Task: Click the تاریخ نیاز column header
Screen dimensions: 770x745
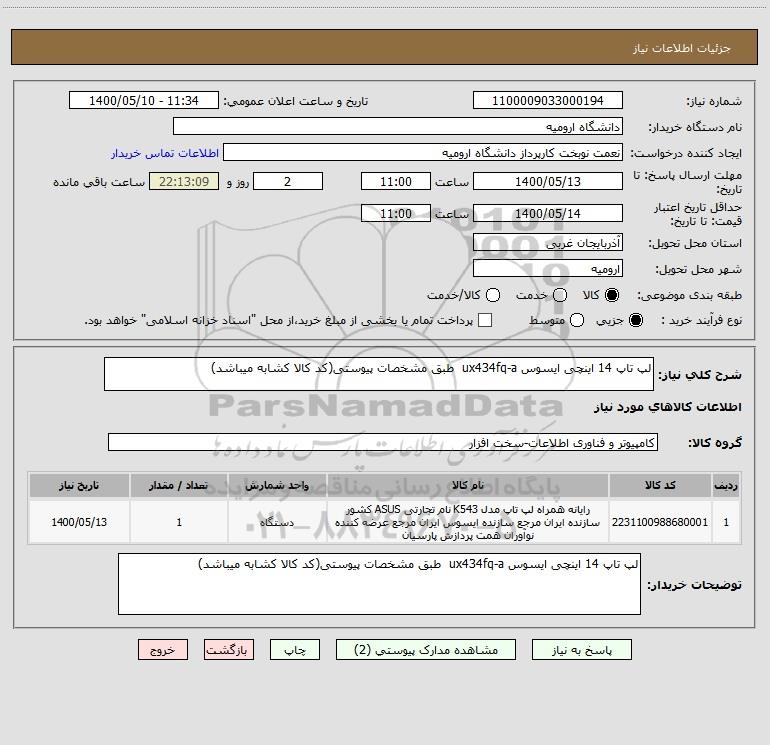Action: click(x=79, y=485)
